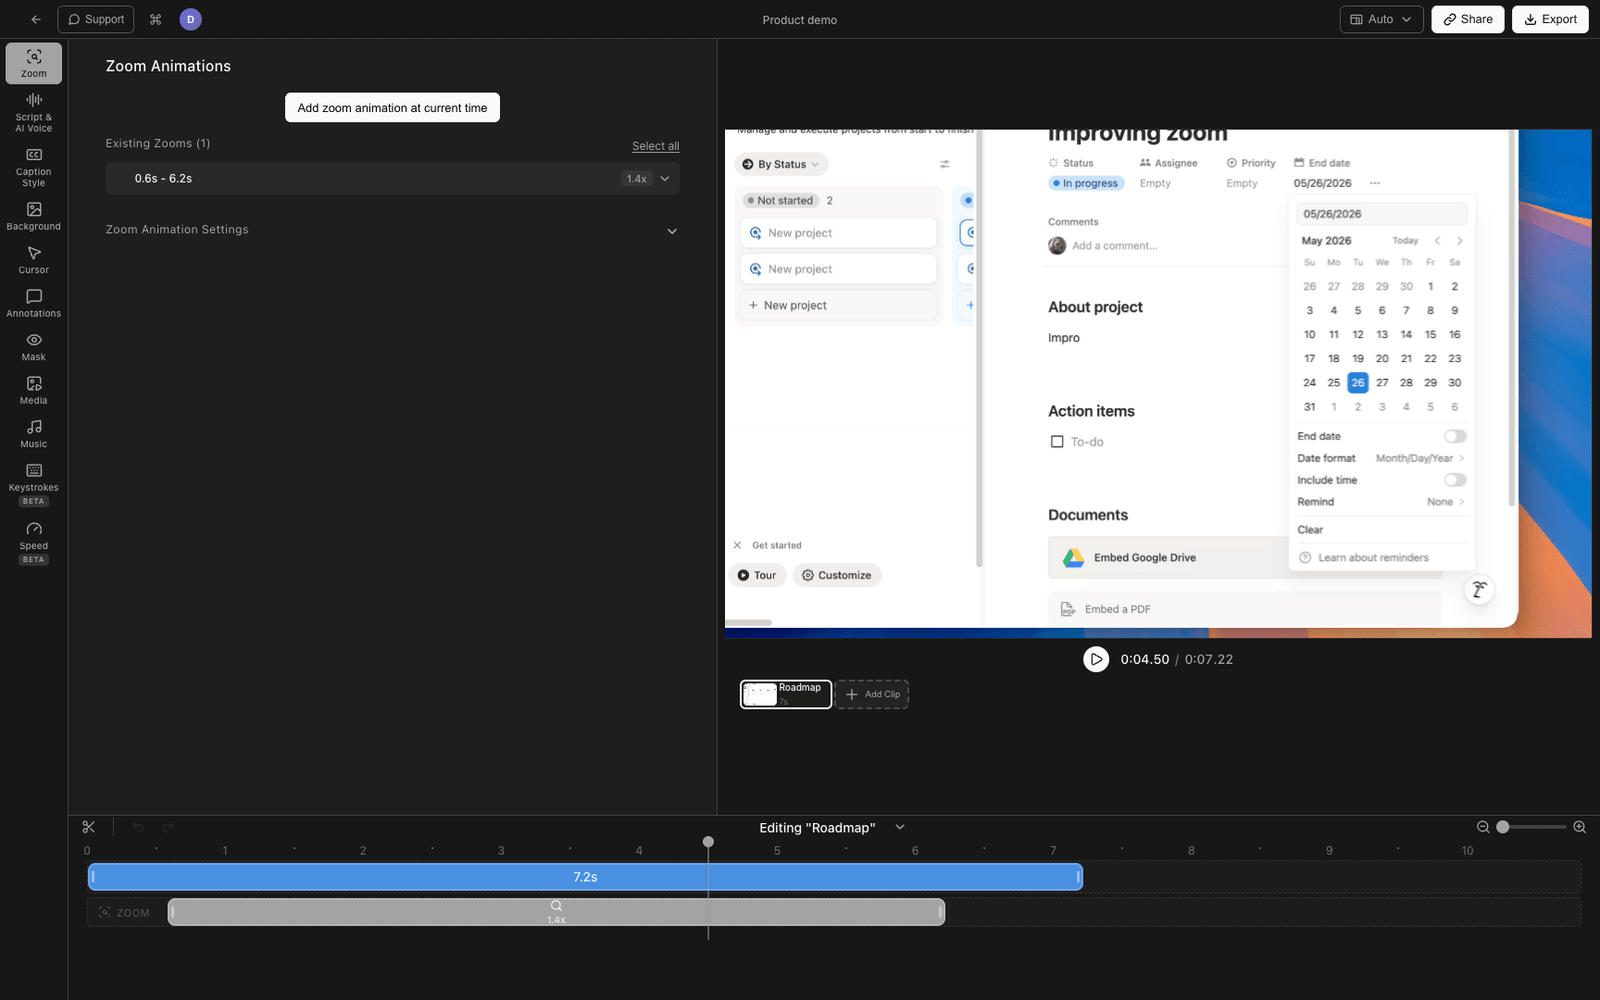Click the redo arrow in timeline
Screen dimensions: 1600x1000
pos(167,827)
